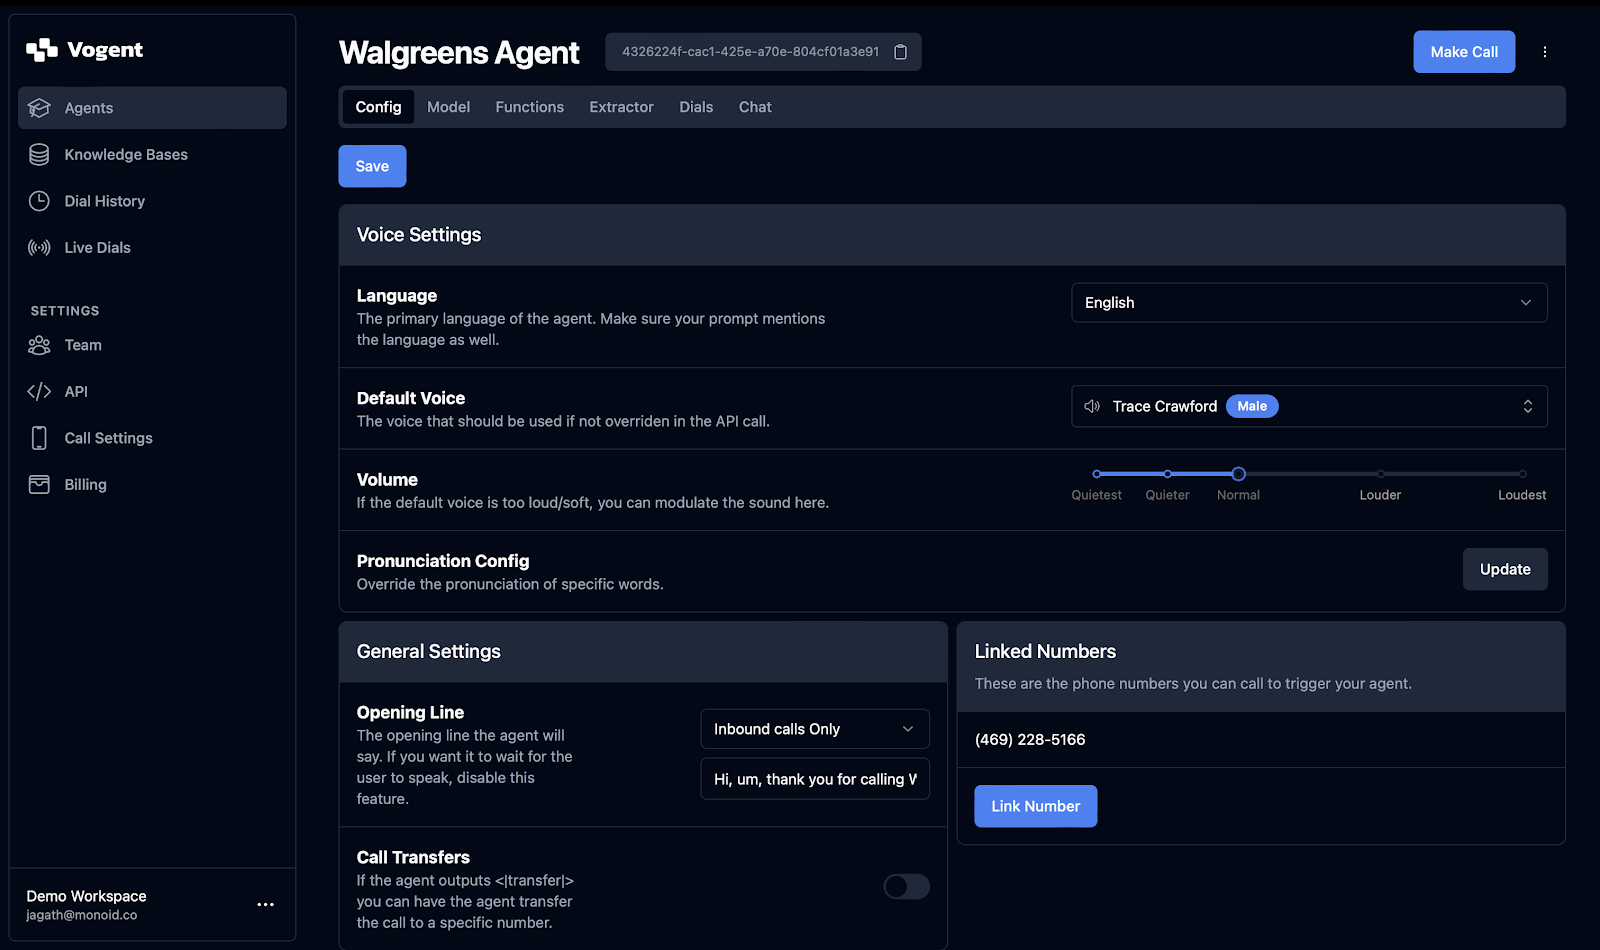This screenshot has height=950, width=1600.
Task: Switch to the Extractor tab
Action: (621, 107)
